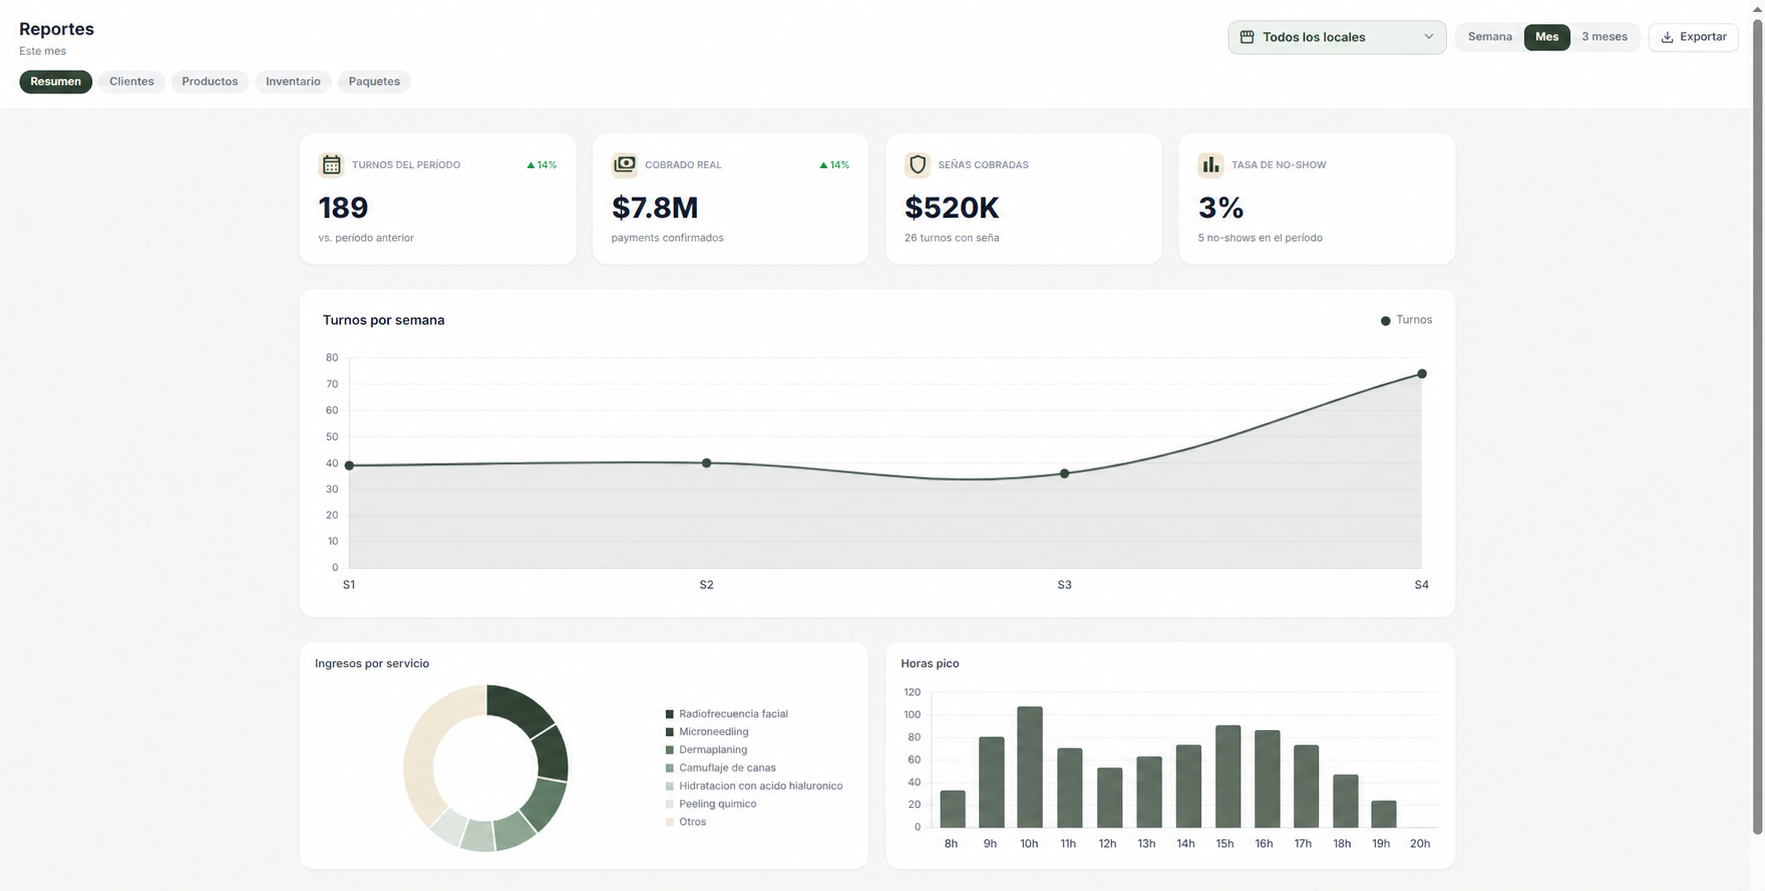Set the period range to 3 meses
This screenshot has width=1765, height=891.
pyautogui.click(x=1604, y=37)
